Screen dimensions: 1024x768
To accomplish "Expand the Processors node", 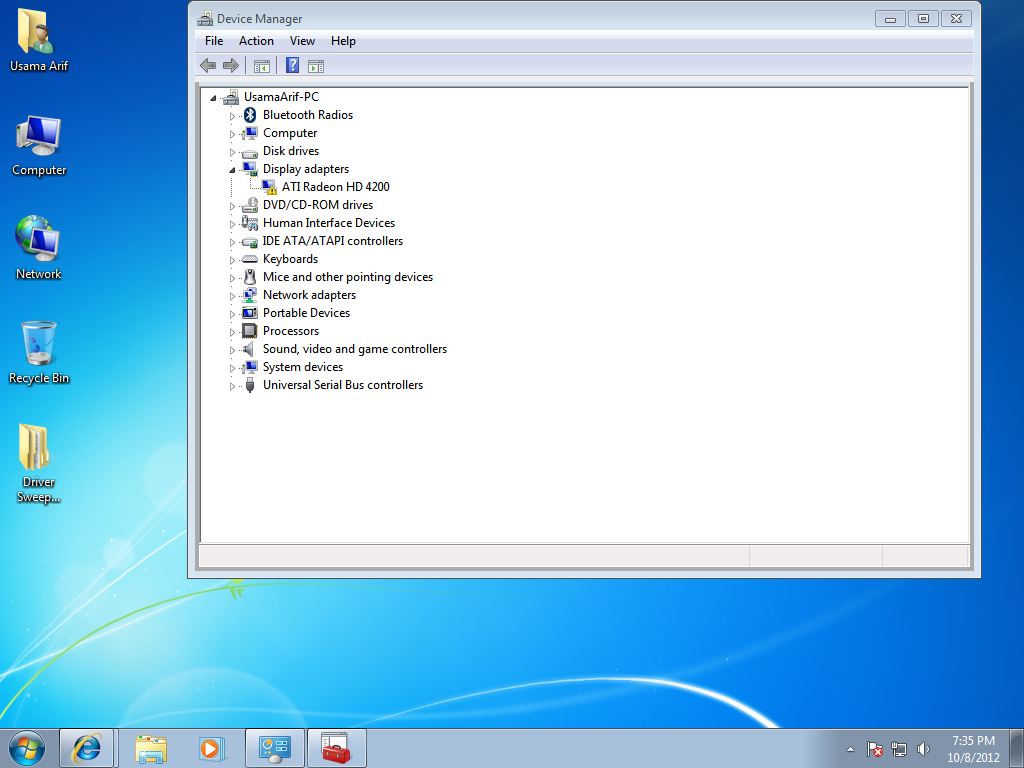I will (232, 332).
